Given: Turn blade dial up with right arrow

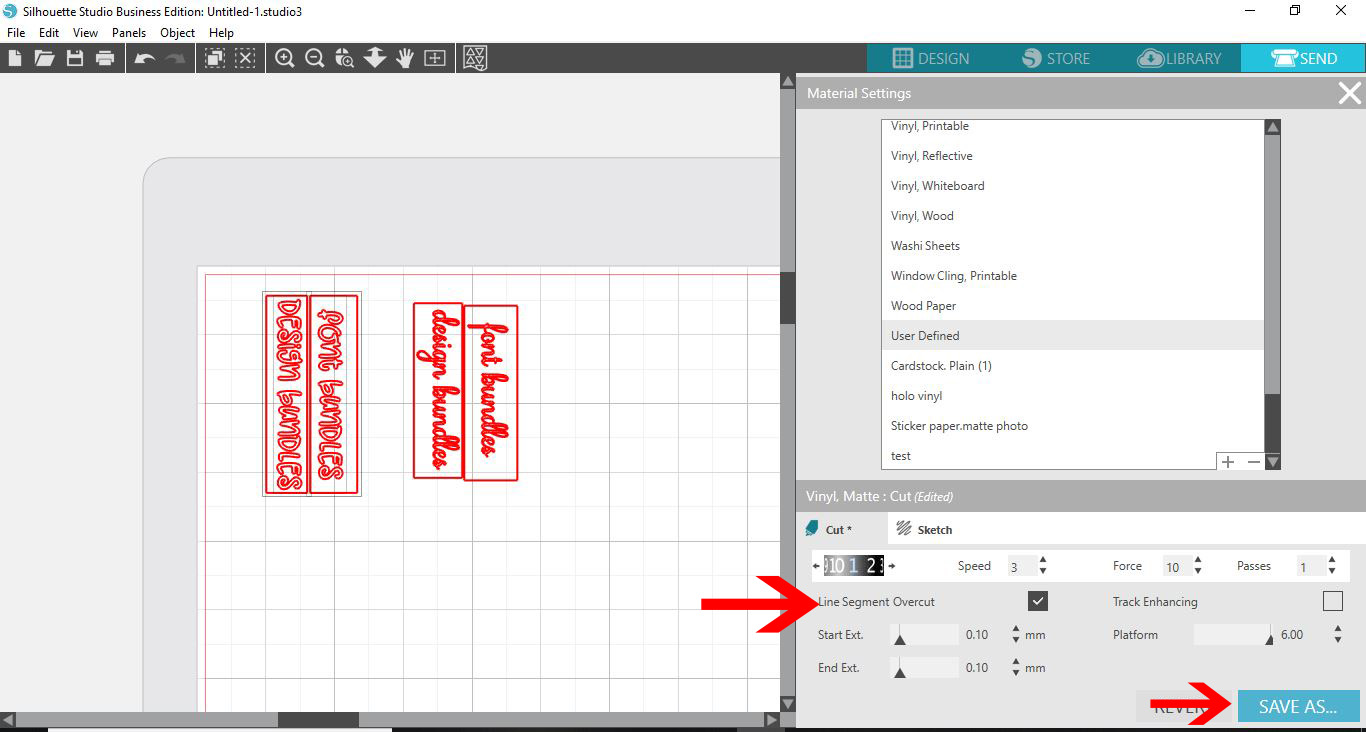Looking at the screenshot, I should coord(892,566).
